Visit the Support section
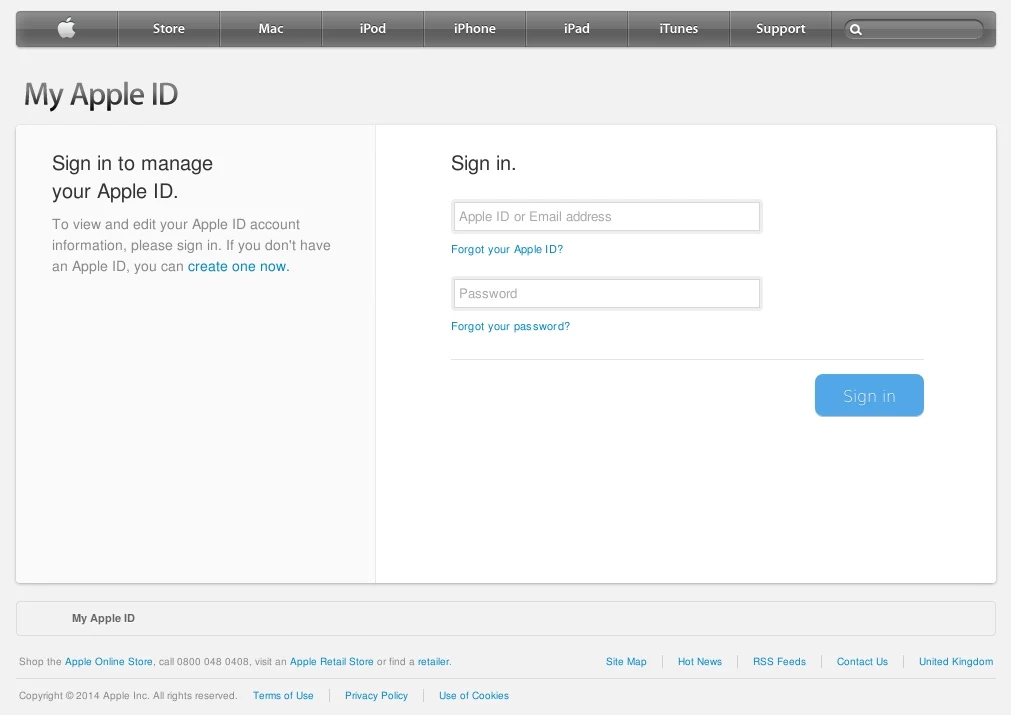1011x715 pixels. tap(780, 28)
